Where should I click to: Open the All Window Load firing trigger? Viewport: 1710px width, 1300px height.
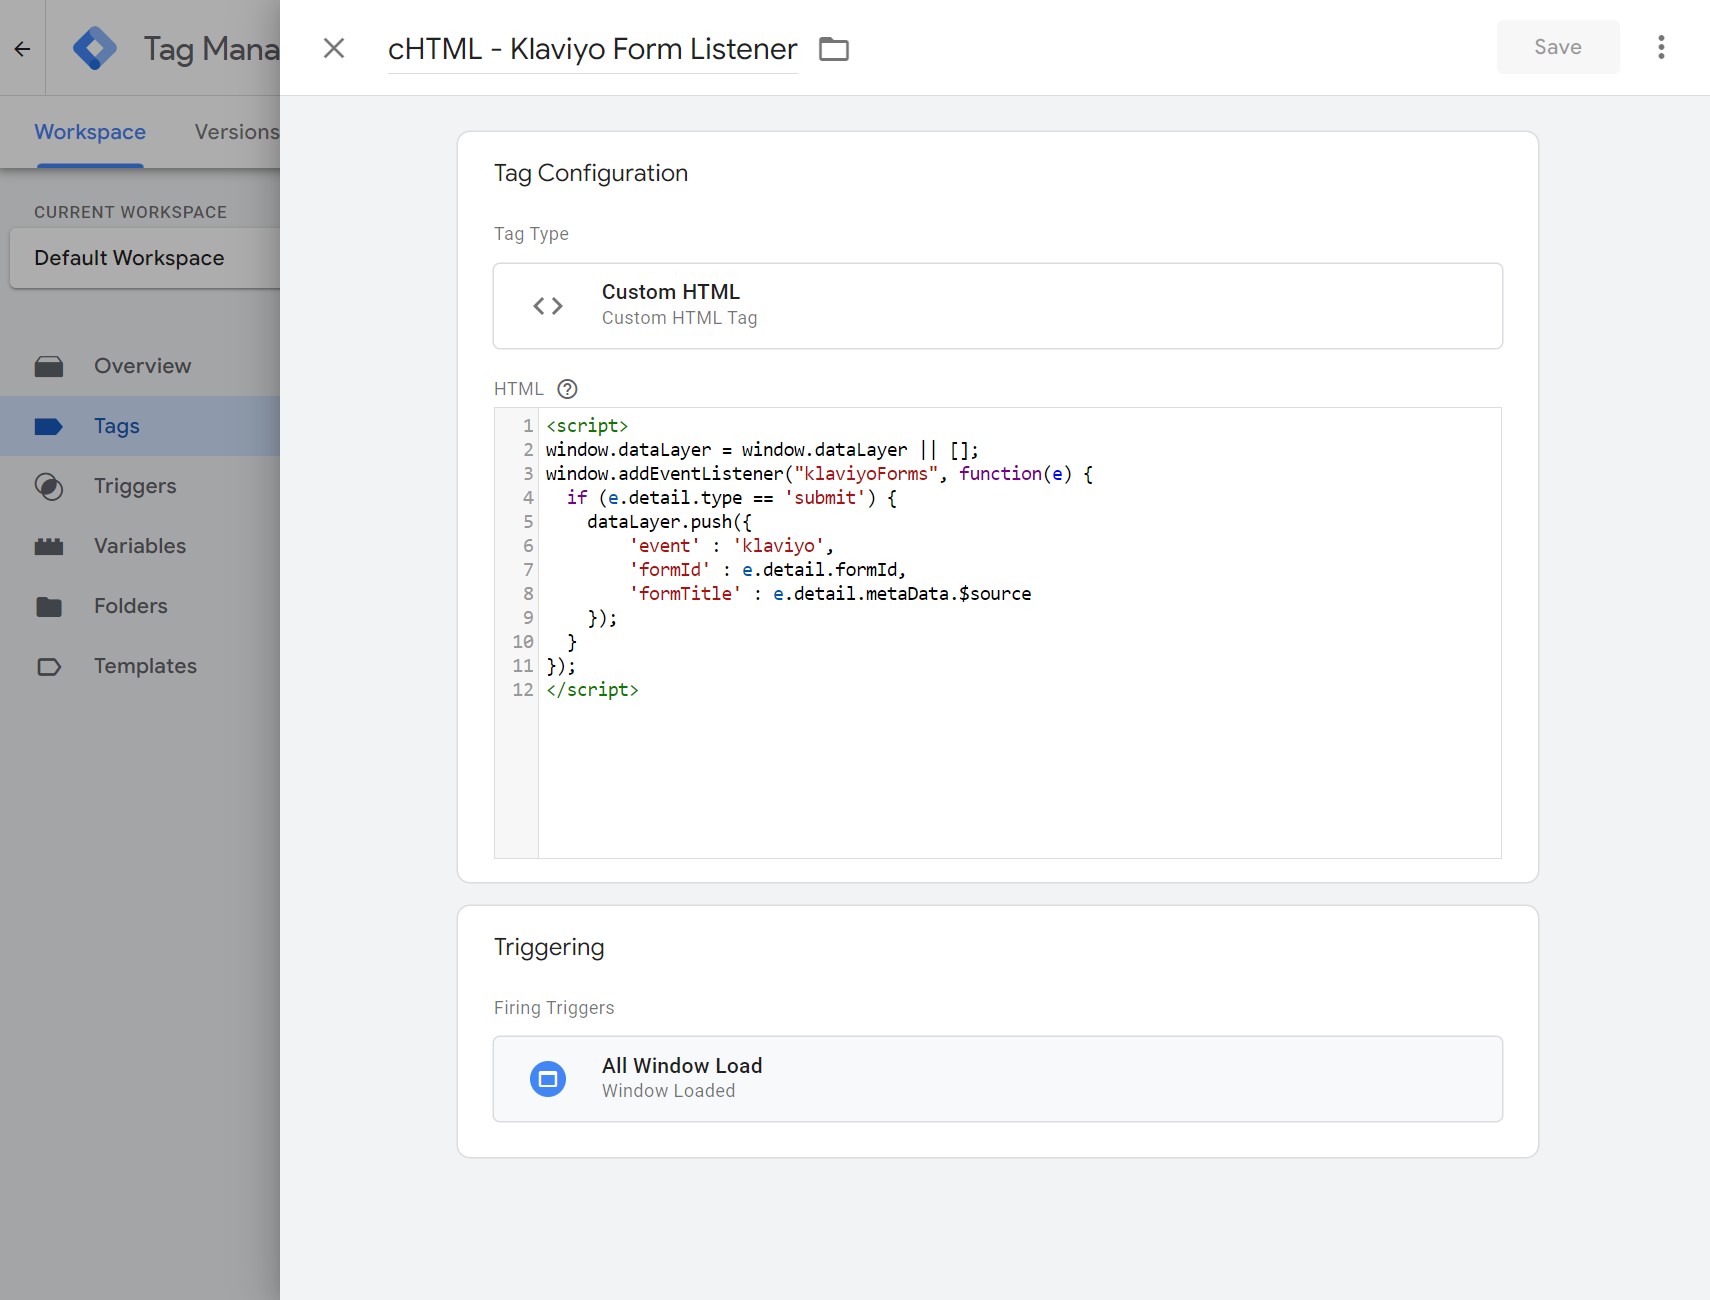998,1079
